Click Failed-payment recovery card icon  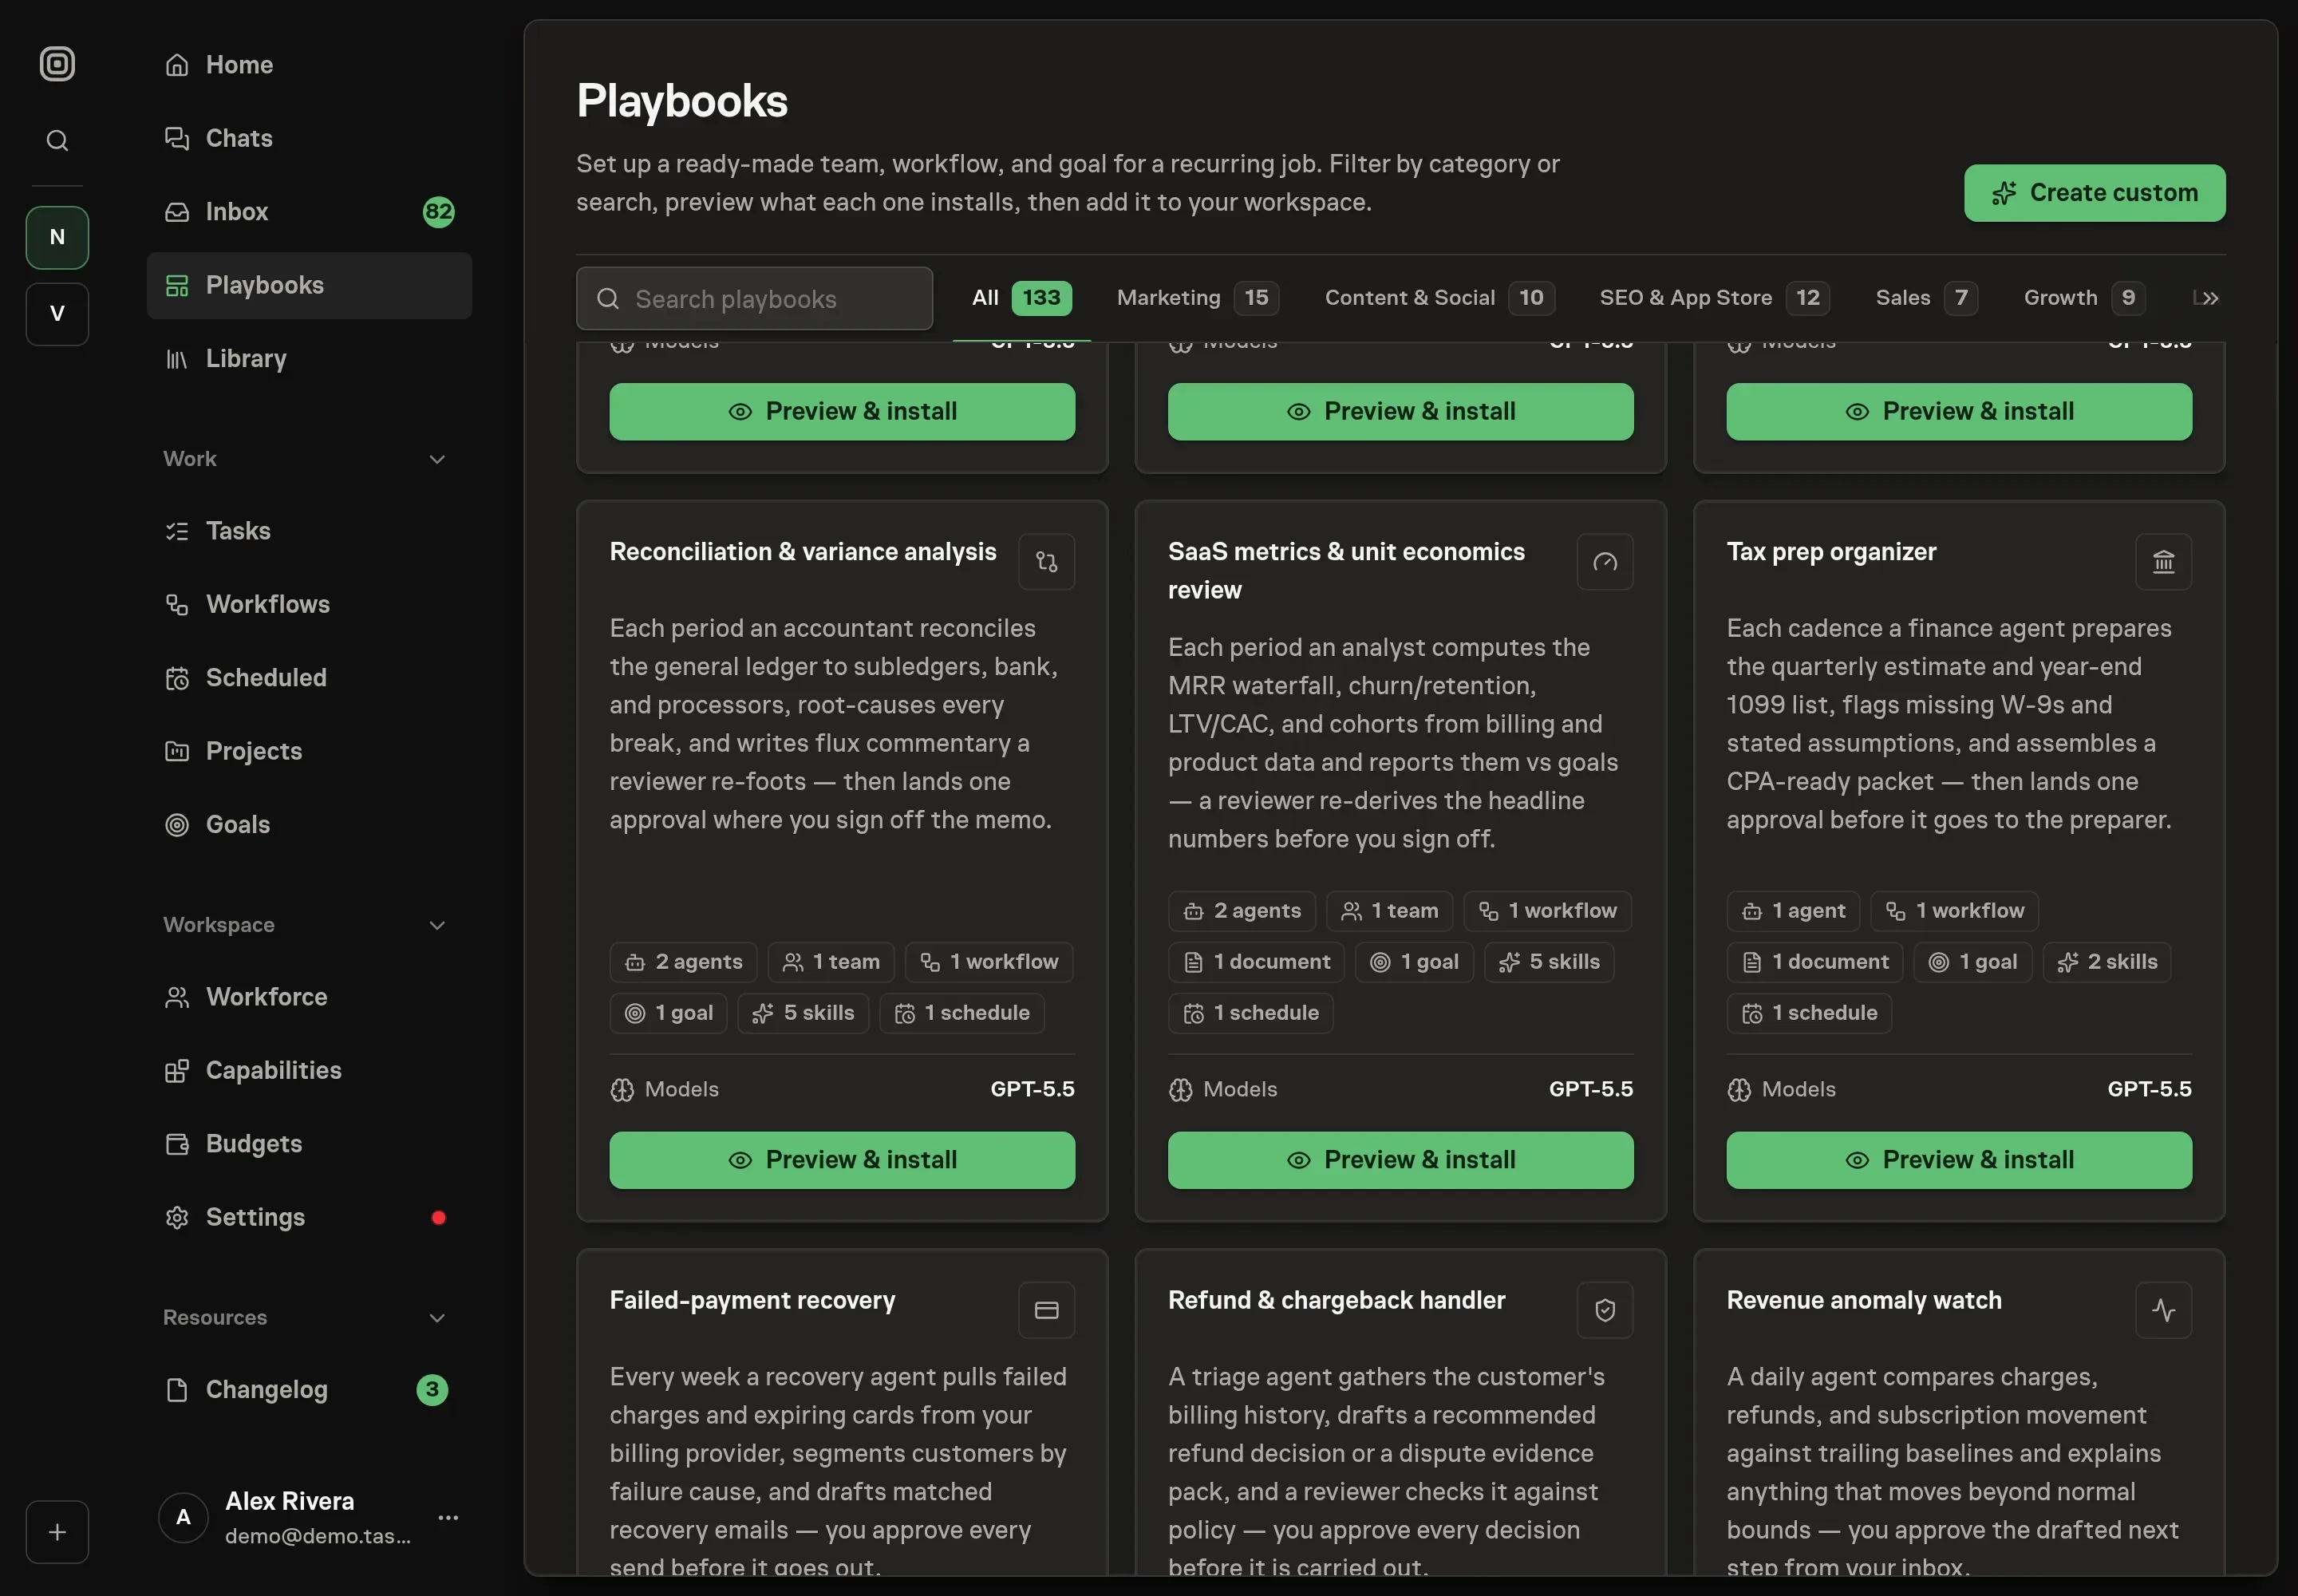(x=1046, y=1310)
